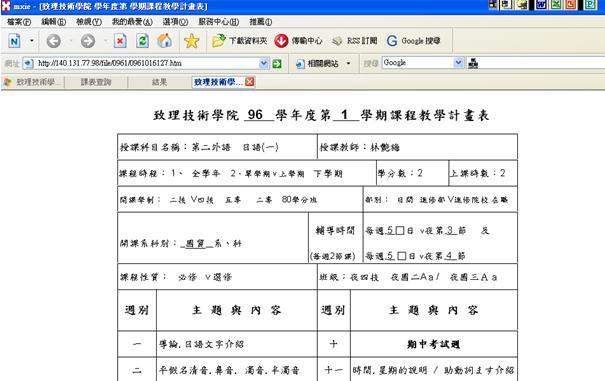Click the 期中考試週 cell
This screenshot has height=381, width=605.
pos(434,344)
